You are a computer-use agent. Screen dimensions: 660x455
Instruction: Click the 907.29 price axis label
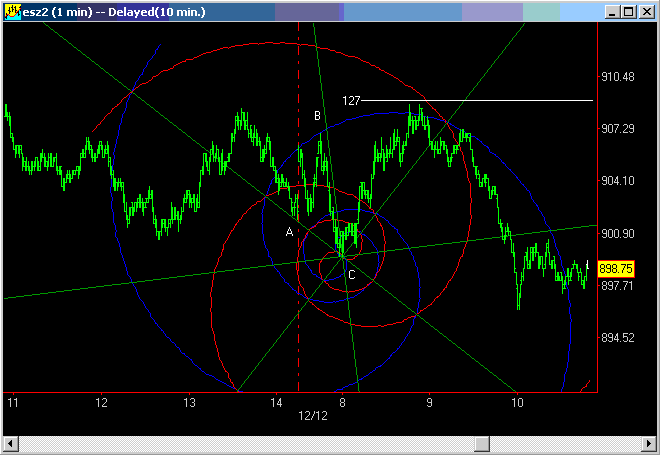[617, 129]
